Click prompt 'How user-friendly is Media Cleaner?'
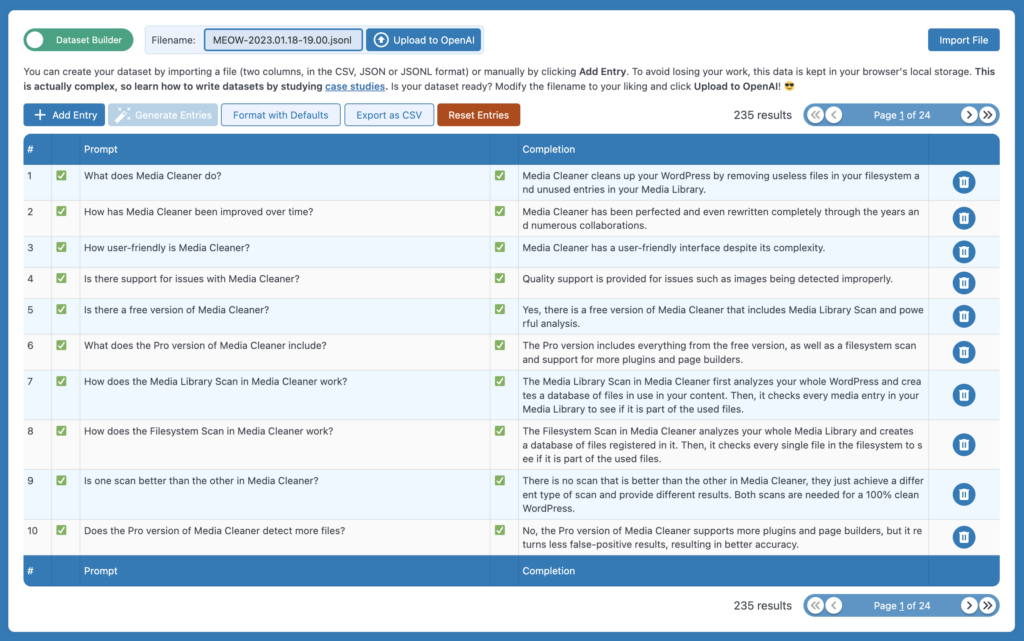The width and height of the screenshot is (1024, 641). [167, 247]
